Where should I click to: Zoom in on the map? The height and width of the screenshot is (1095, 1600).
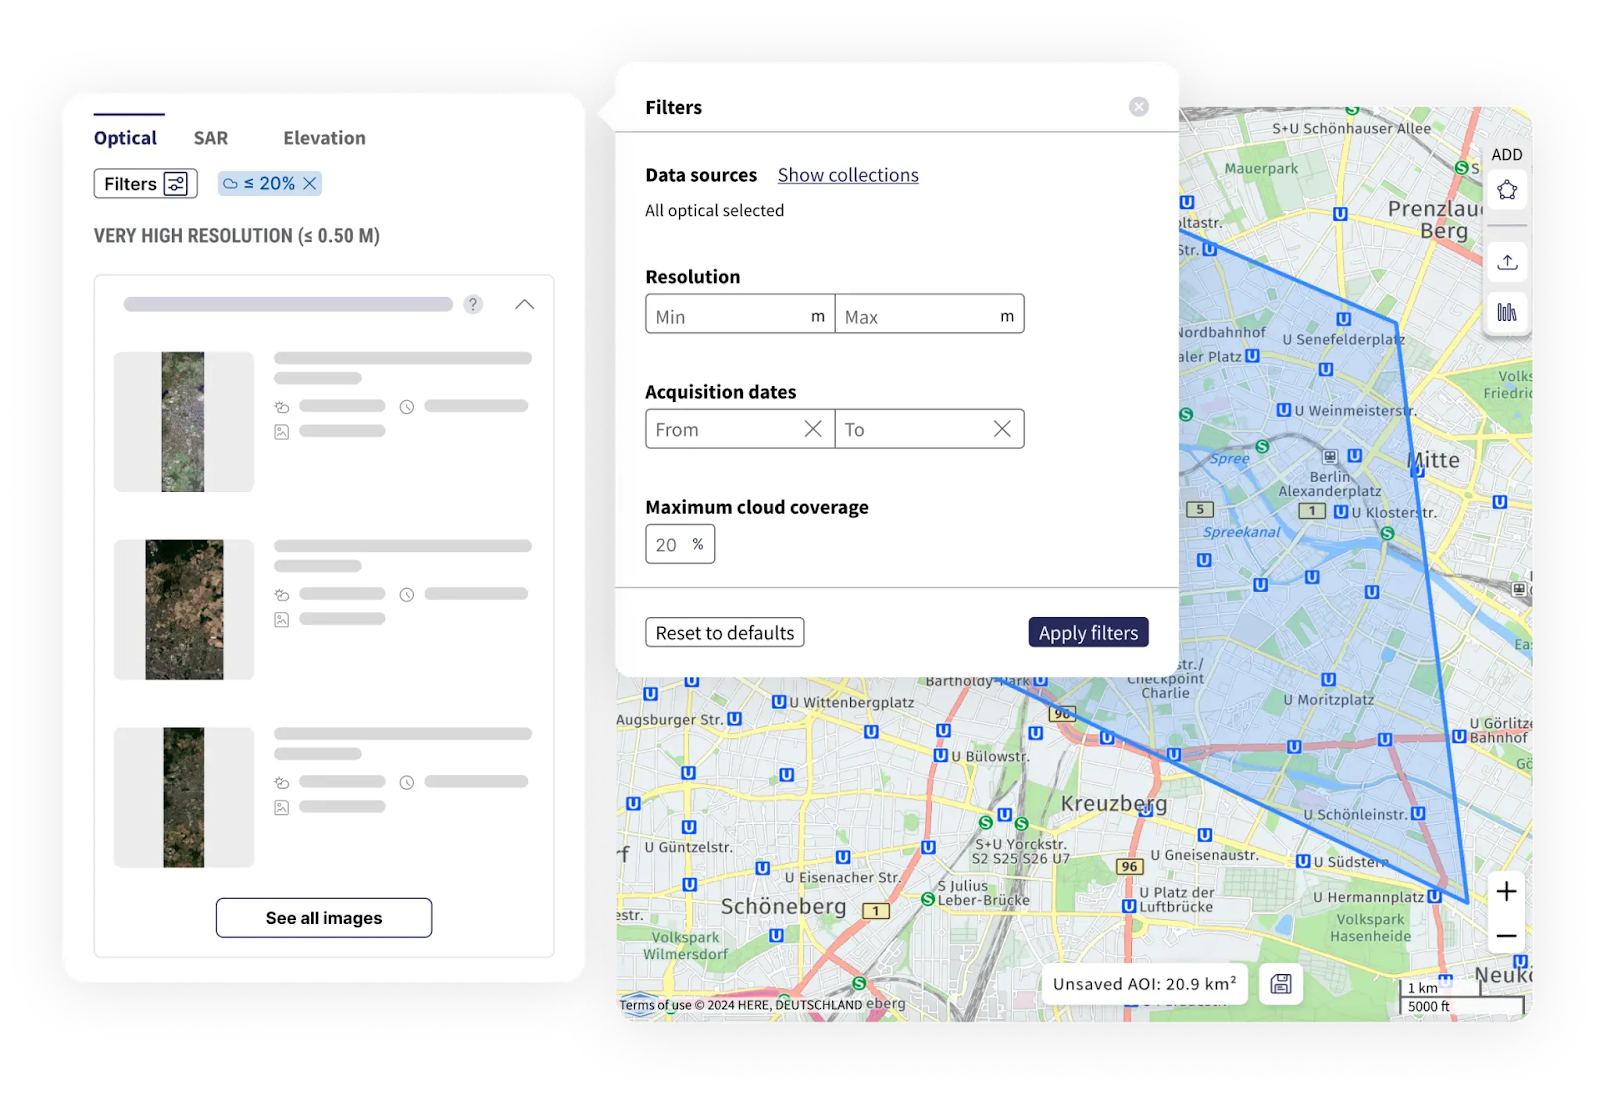coord(1507,892)
